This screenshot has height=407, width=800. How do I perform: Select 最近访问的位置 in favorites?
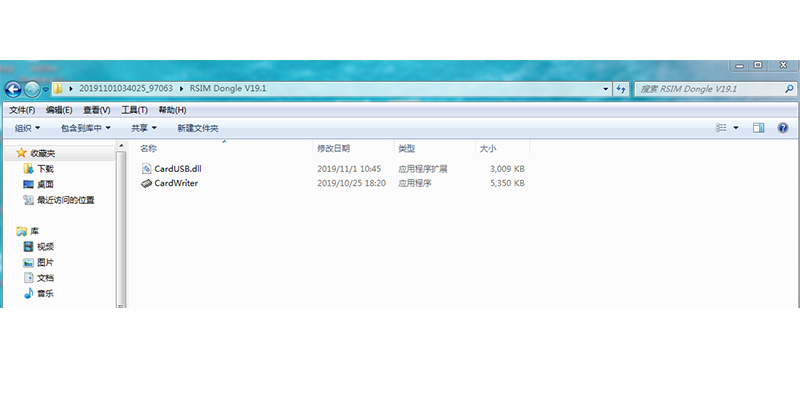click(66, 200)
